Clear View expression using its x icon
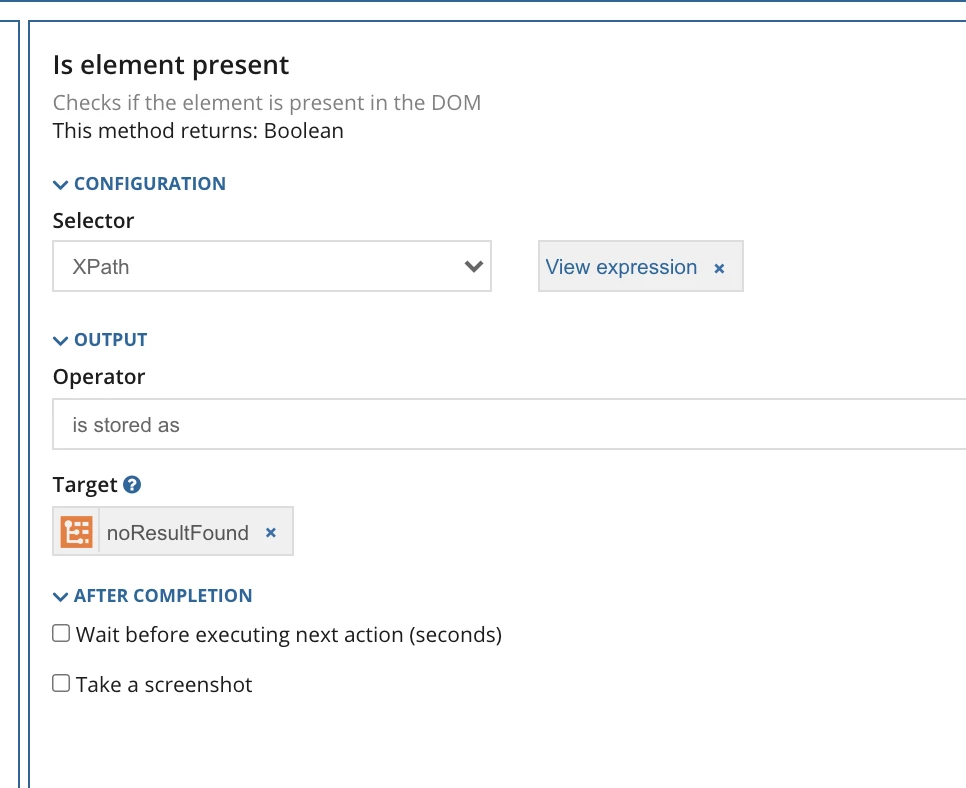The width and height of the screenshot is (966, 788). coord(719,268)
